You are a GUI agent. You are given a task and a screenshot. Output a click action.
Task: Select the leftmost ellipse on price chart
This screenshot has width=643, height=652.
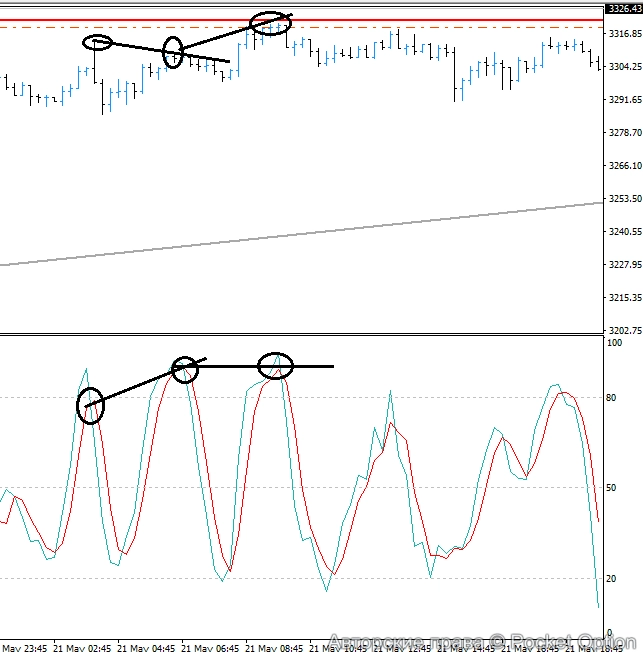pyautogui.click(x=97, y=42)
